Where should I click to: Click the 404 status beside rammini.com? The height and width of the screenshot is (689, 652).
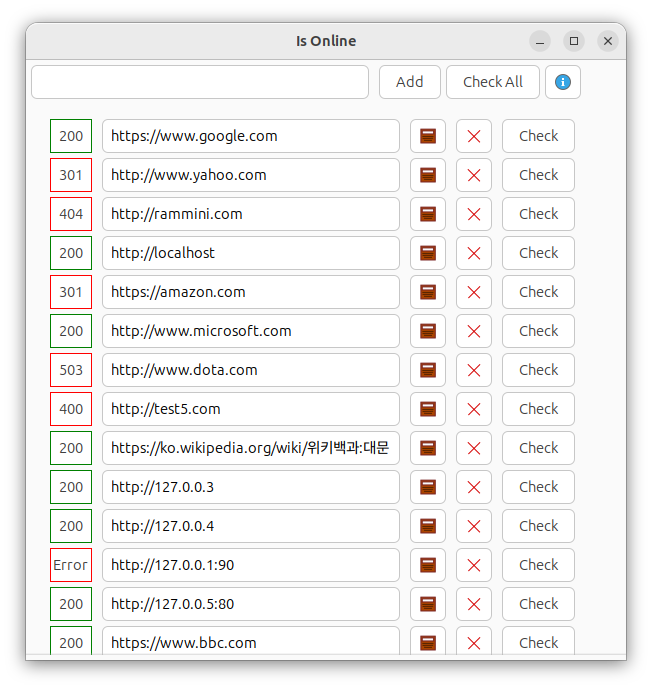click(x=71, y=214)
